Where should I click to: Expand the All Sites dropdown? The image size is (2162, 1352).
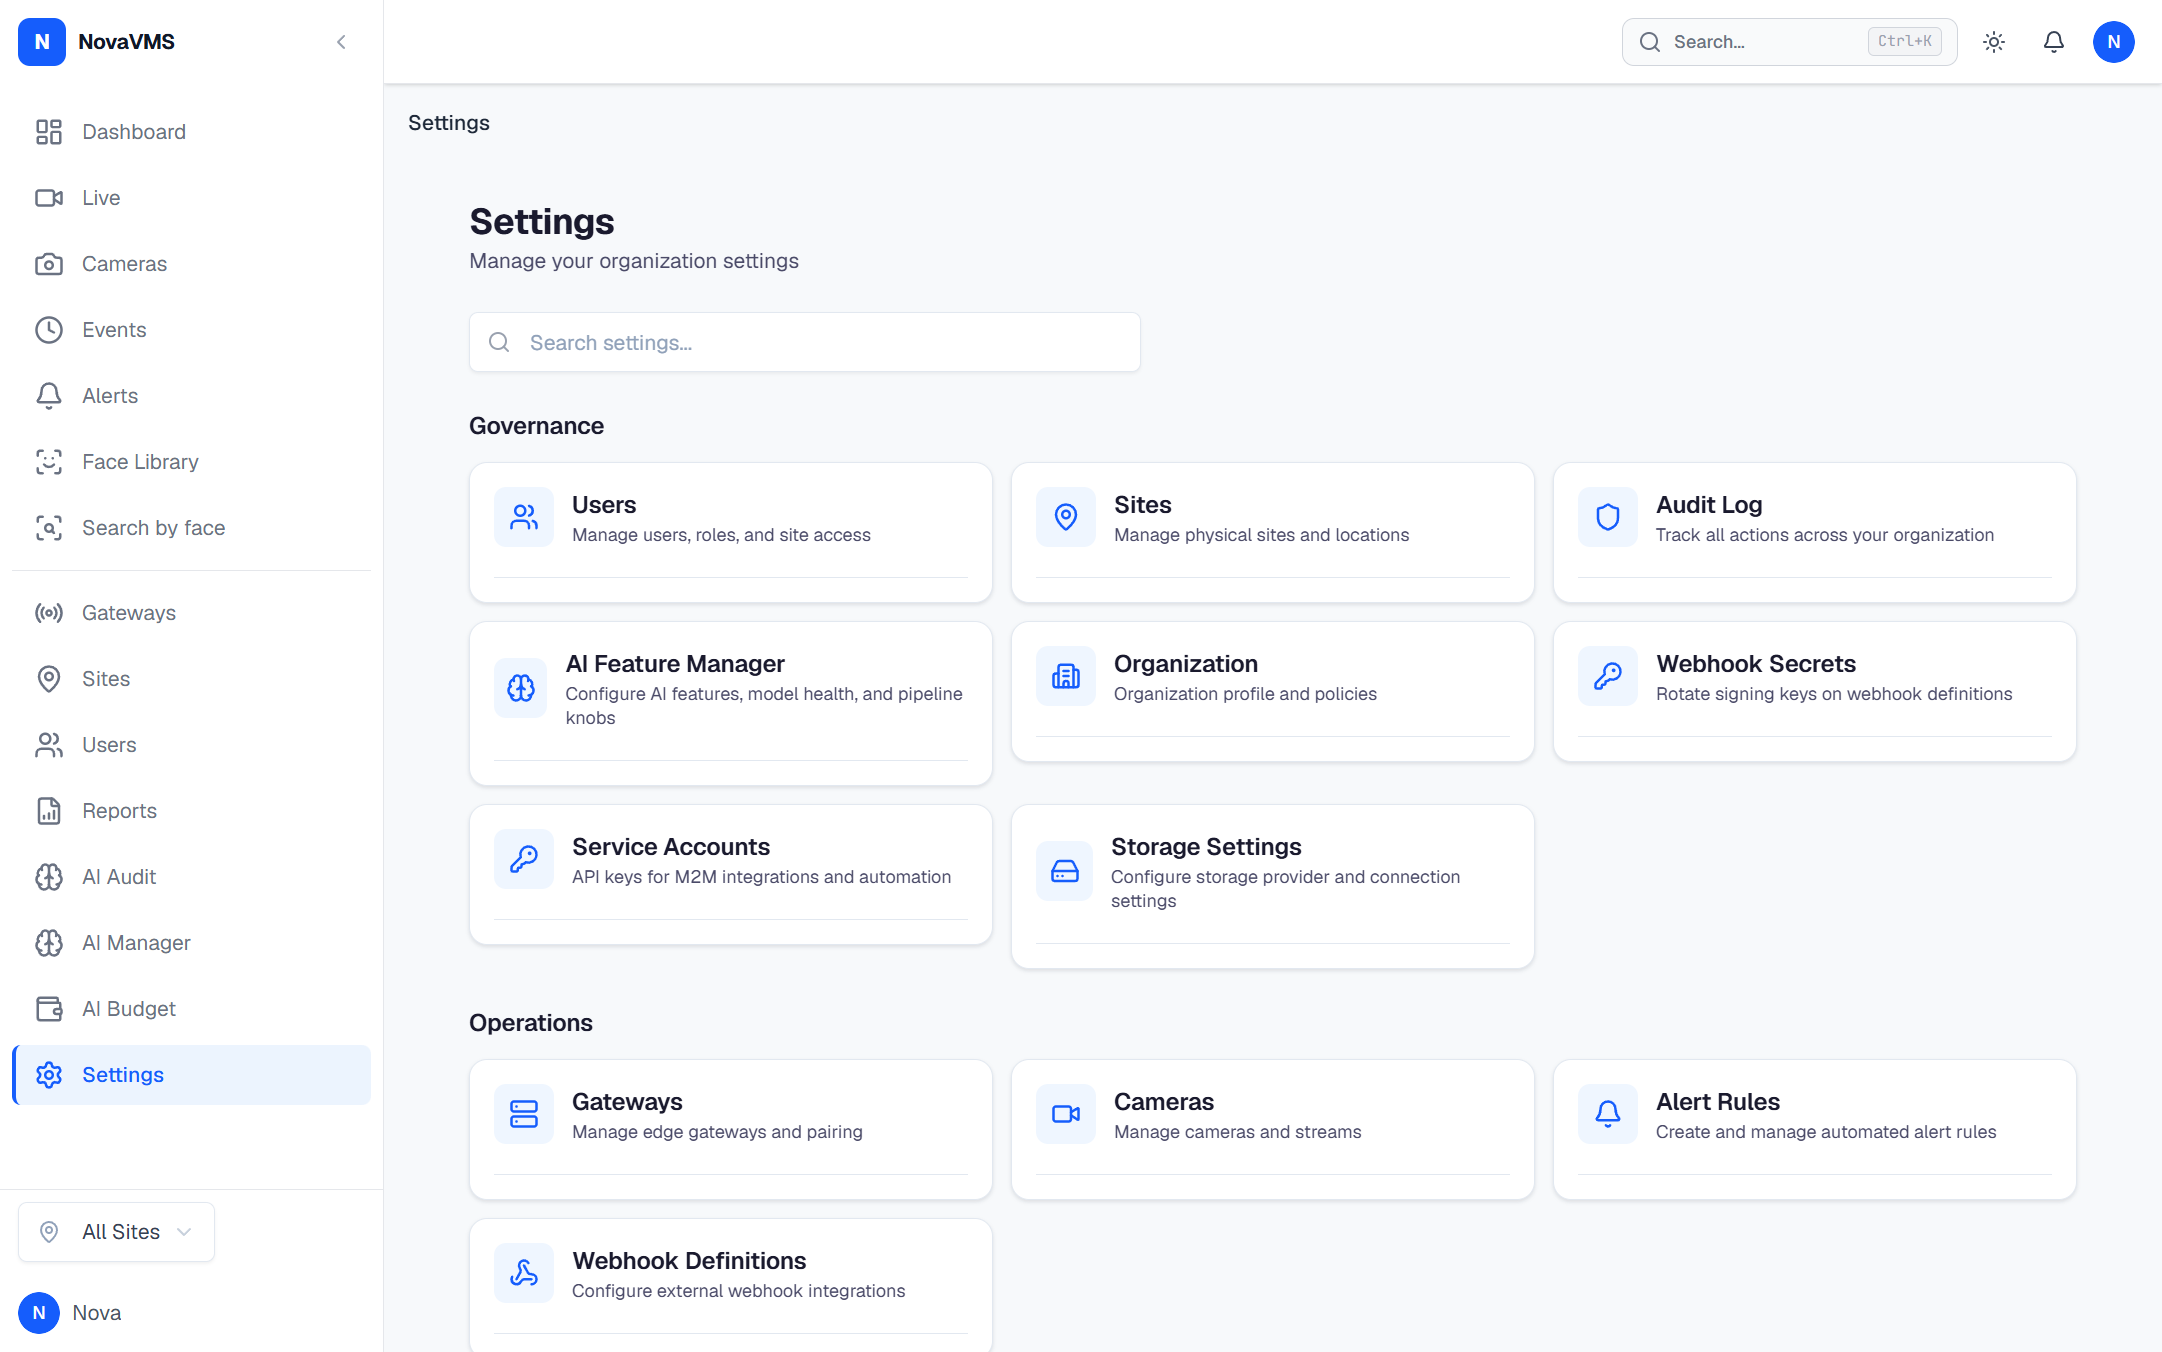click(116, 1232)
